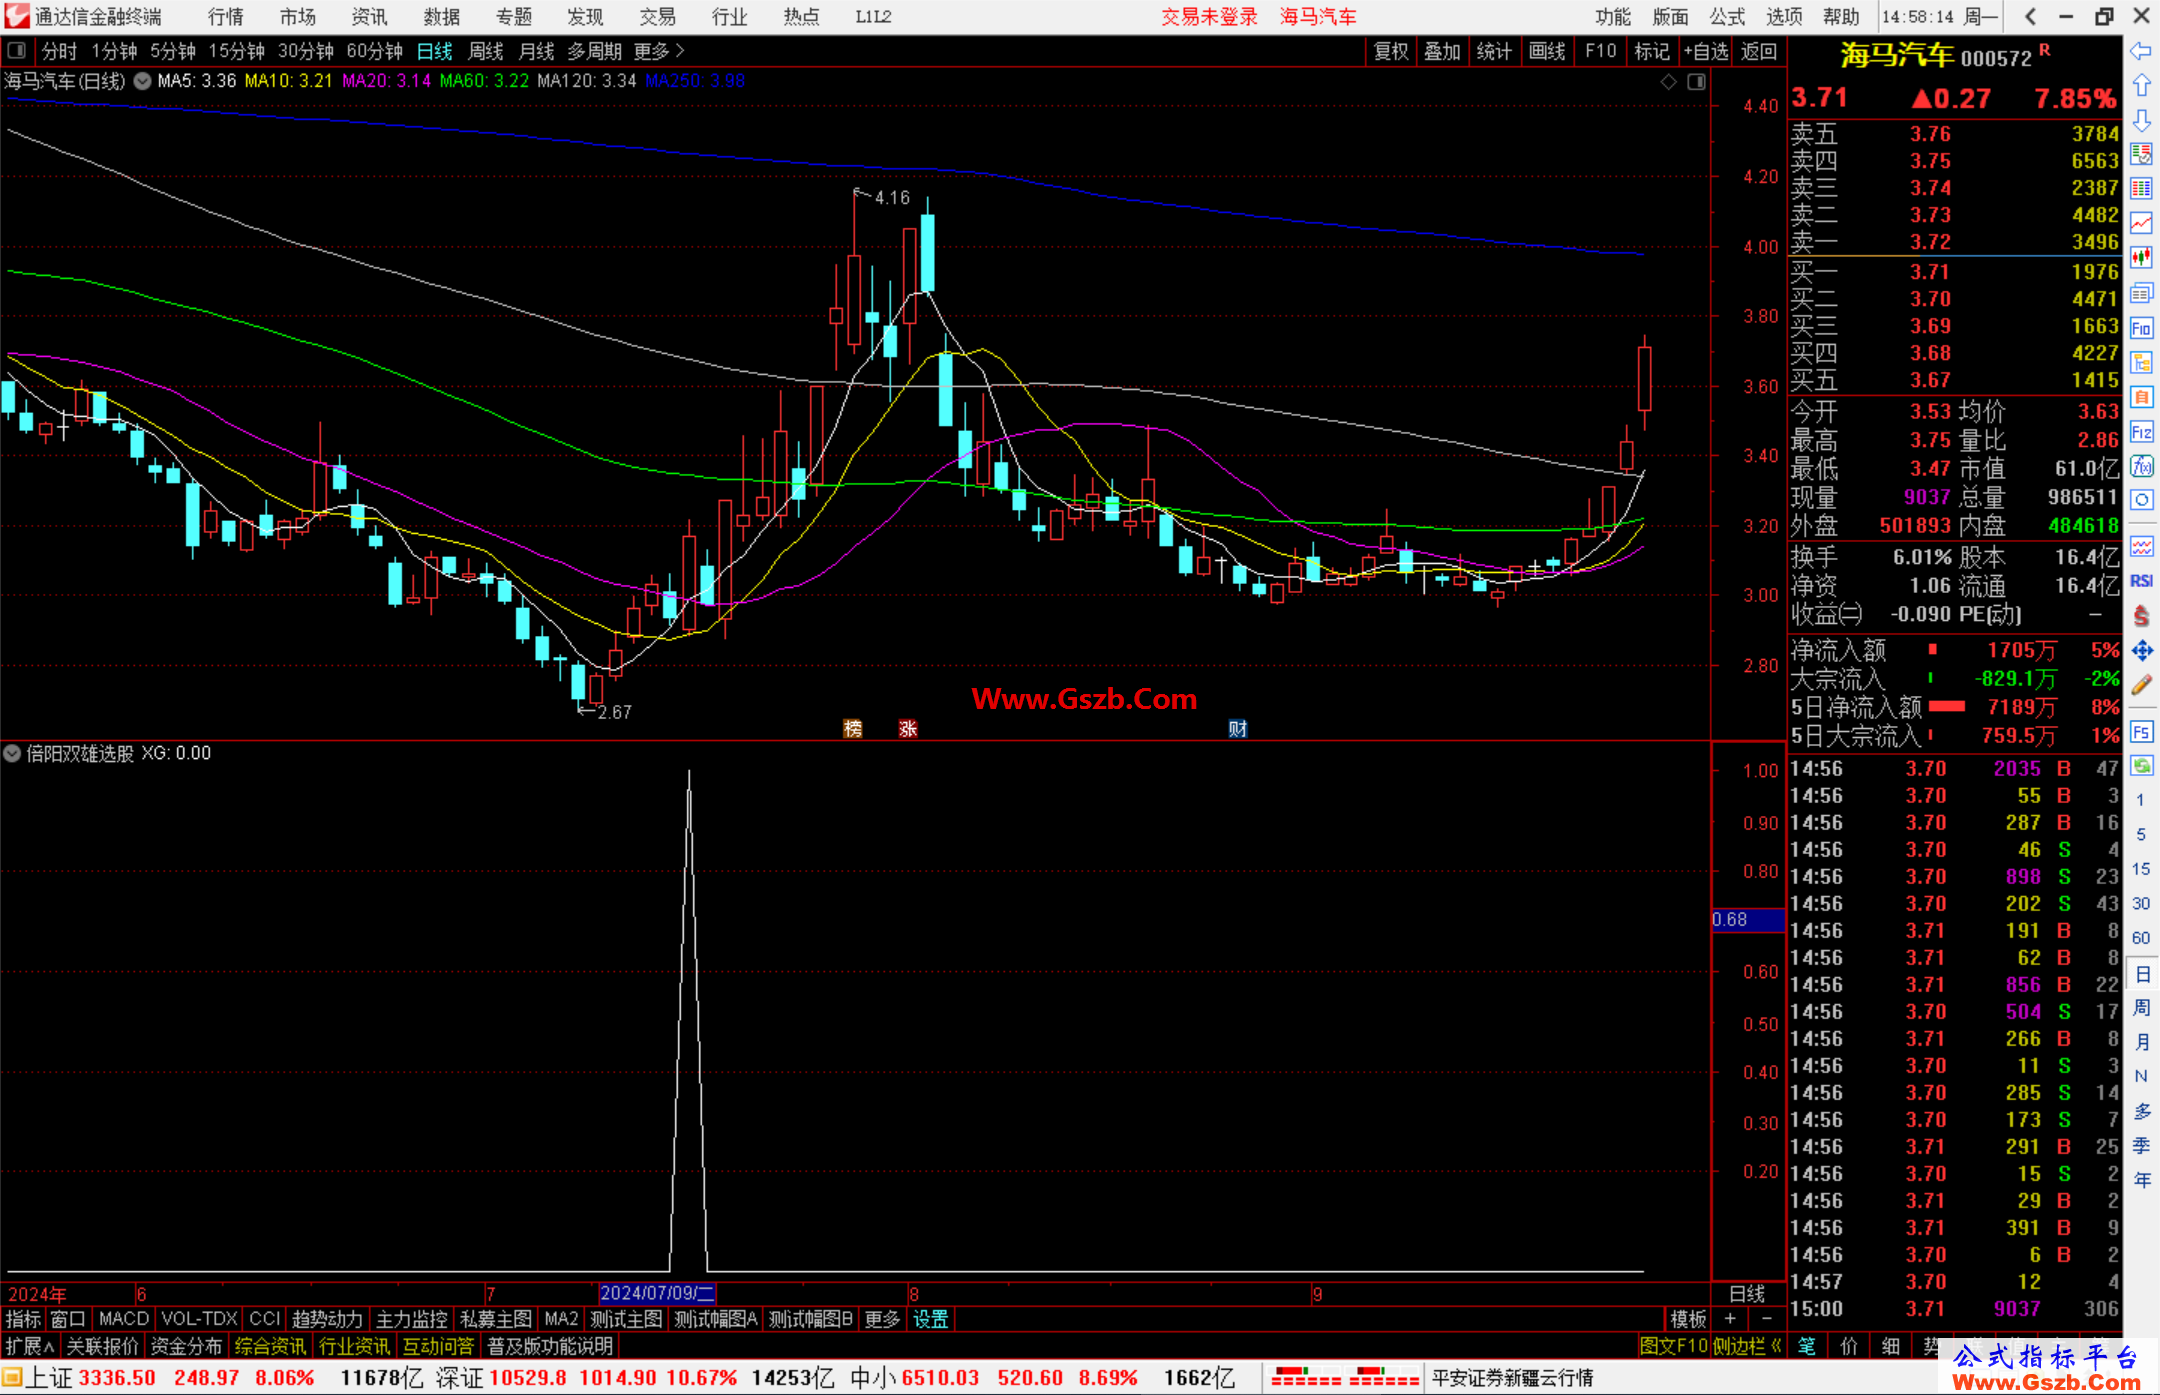Click the 返回 return button
The width and height of the screenshot is (2160, 1395).
coord(1759,51)
